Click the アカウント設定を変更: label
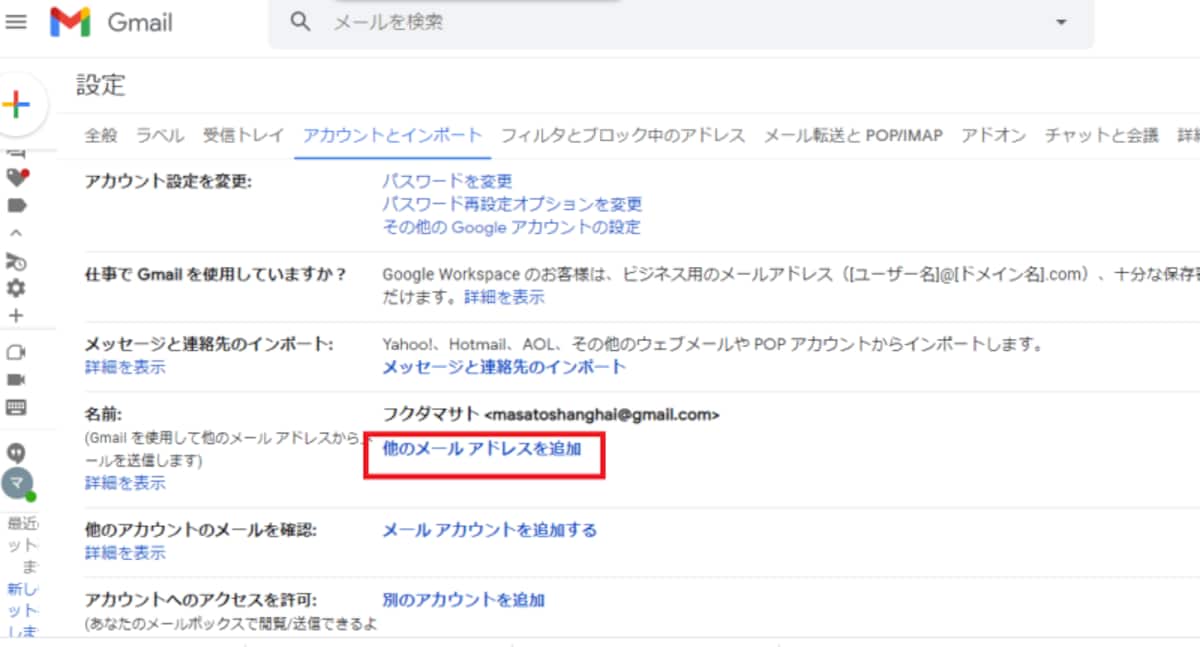Screen dimensions: 1200x647 pos(169,181)
